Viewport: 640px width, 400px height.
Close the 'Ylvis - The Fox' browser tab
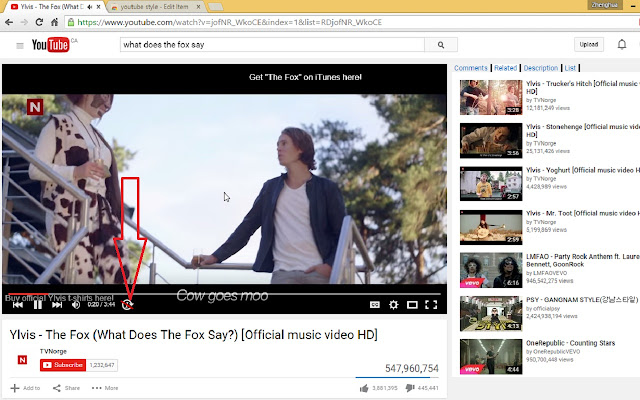point(98,7)
